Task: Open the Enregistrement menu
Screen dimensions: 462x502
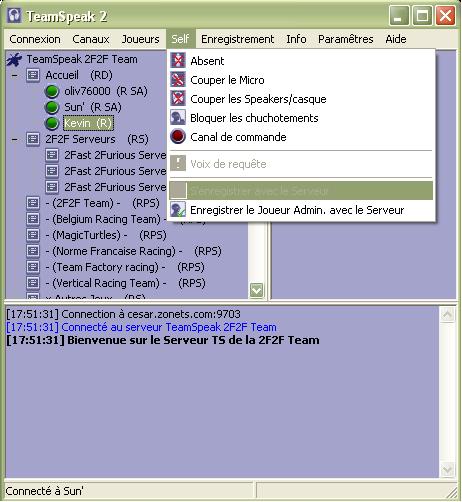Action: coord(237,39)
